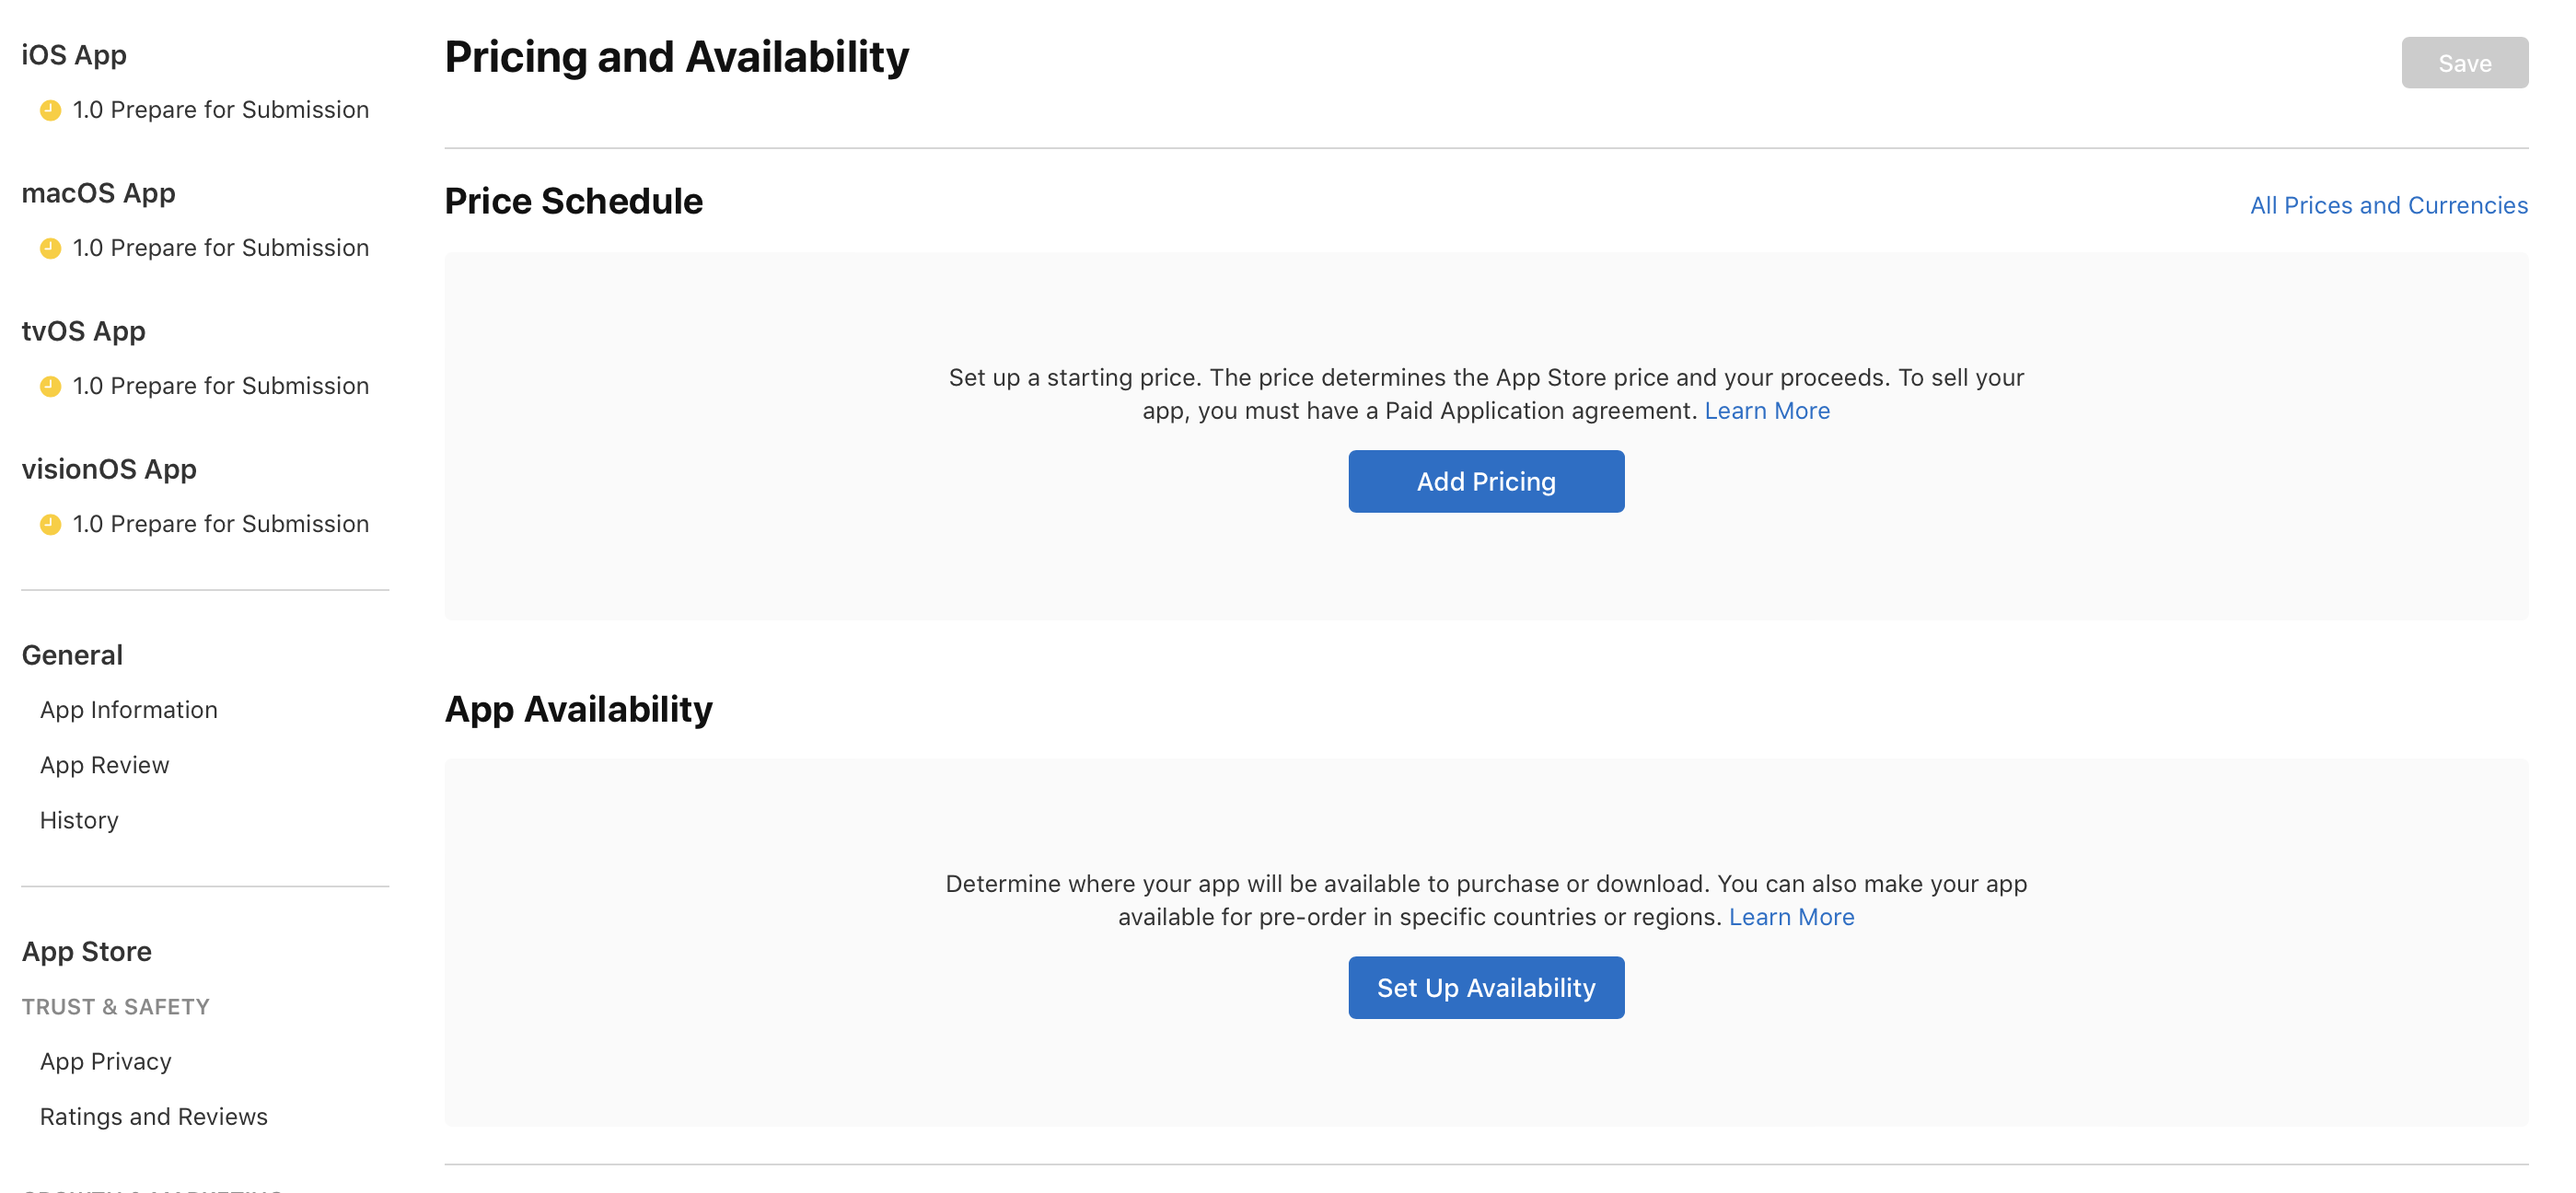Select the App Review menu item
The image size is (2576, 1193).
pyautogui.click(x=103, y=764)
